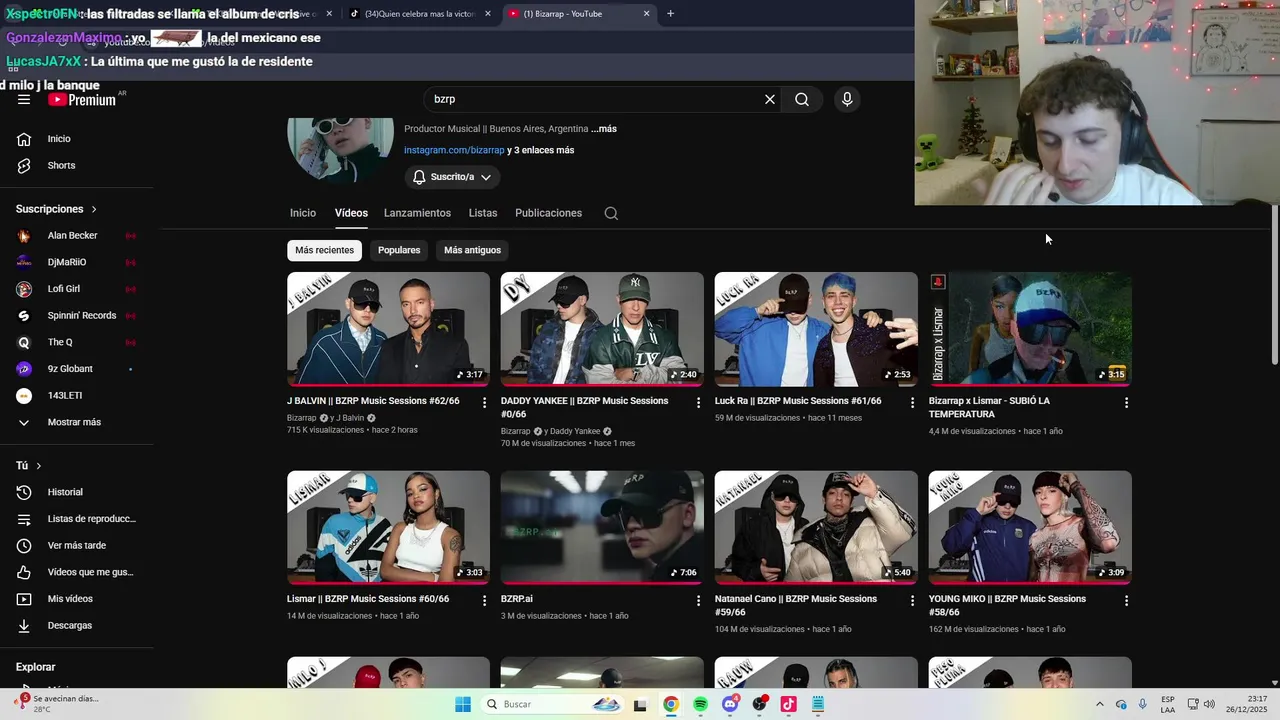Screen dimensions: 1280x720
Task: Open Google Chrome from the taskbar
Action: tap(671, 704)
